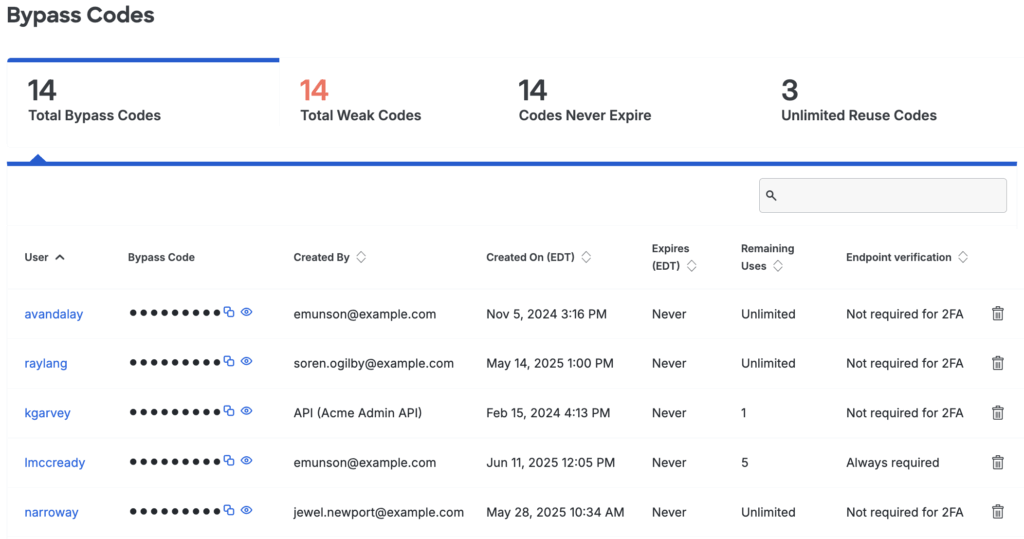Copy the bypass code for avandalay
This screenshot has height=539, width=1024.
click(x=229, y=313)
